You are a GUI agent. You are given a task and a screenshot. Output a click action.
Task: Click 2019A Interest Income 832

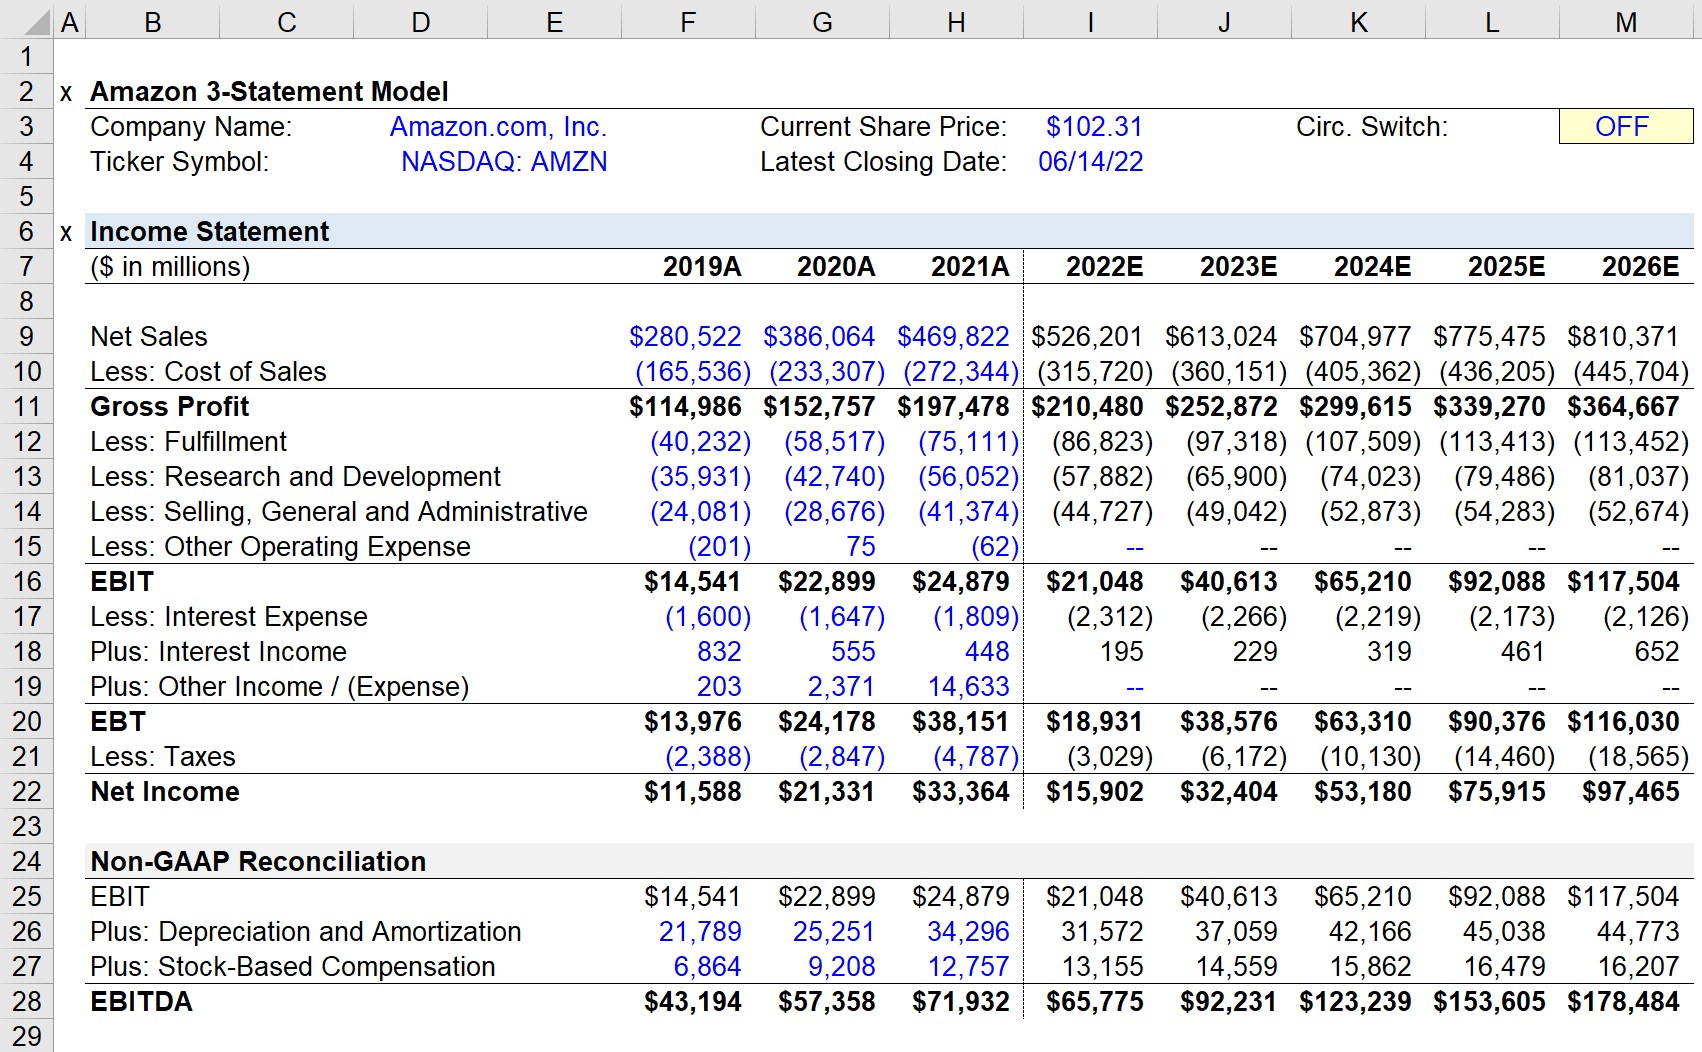tap(719, 652)
